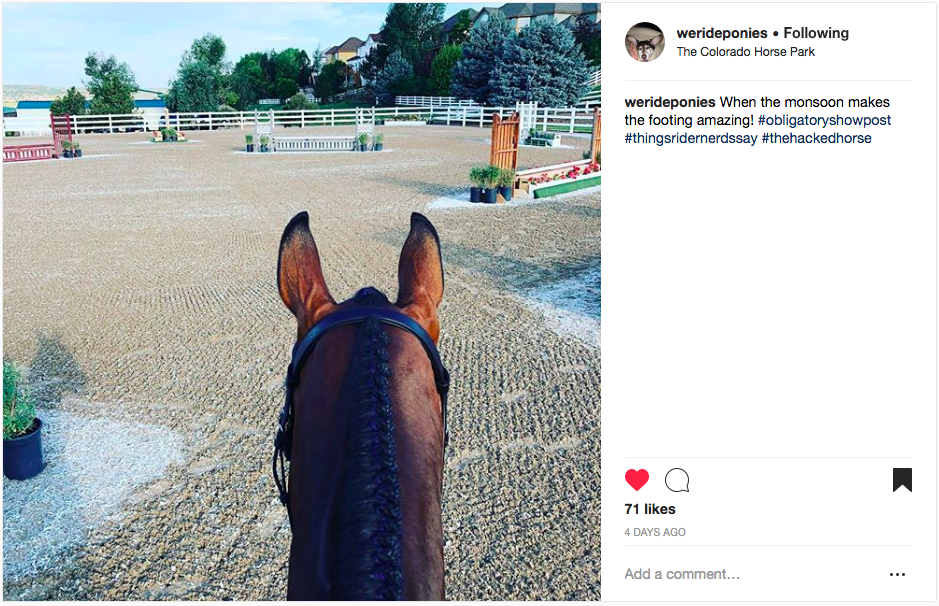Screen dimensions: 939x606
Task: View the 71 likes list
Action: 650,509
